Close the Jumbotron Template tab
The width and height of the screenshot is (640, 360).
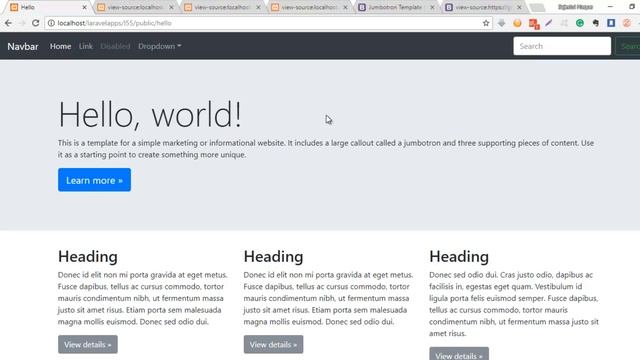click(432, 7)
